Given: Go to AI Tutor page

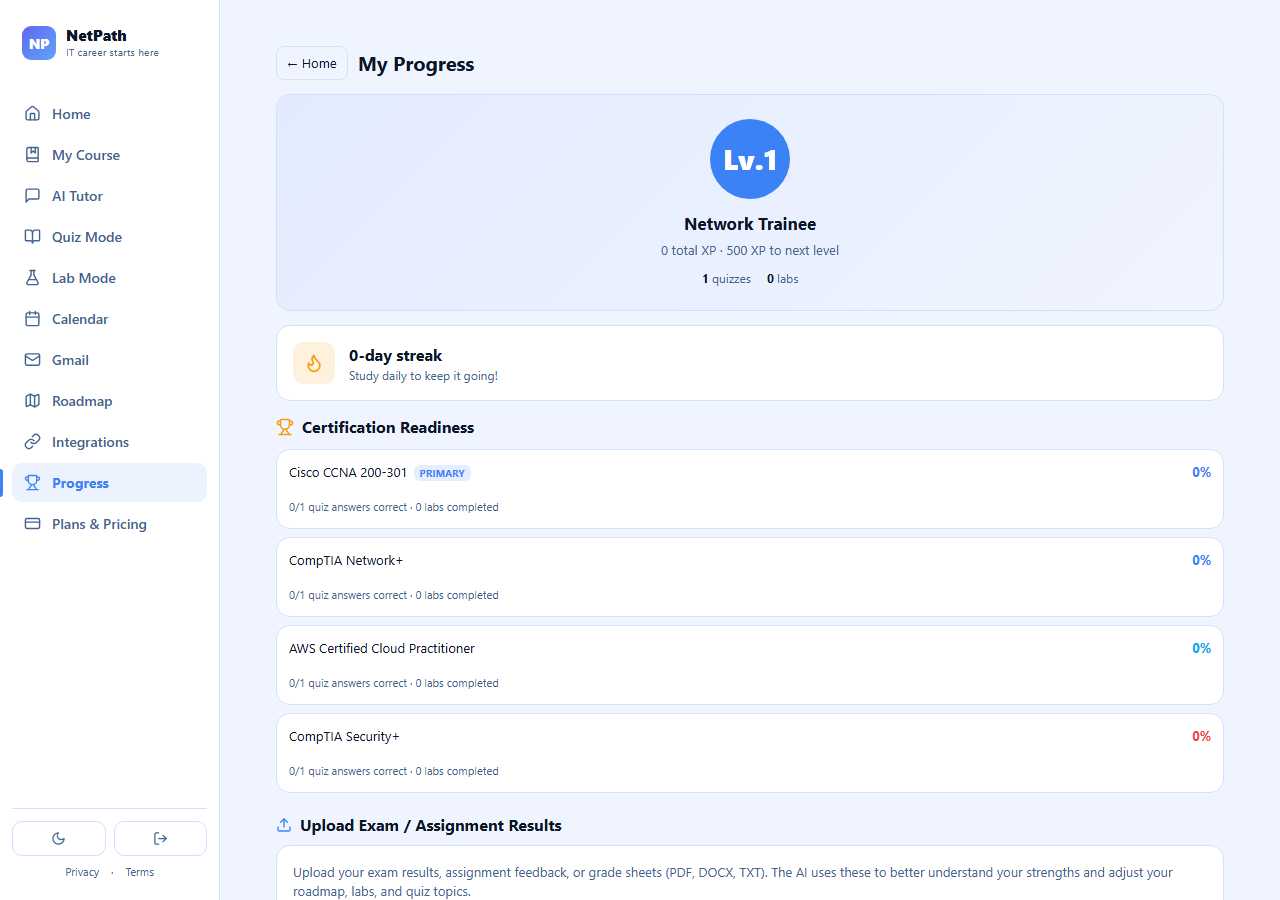Looking at the screenshot, I should click(x=109, y=196).
